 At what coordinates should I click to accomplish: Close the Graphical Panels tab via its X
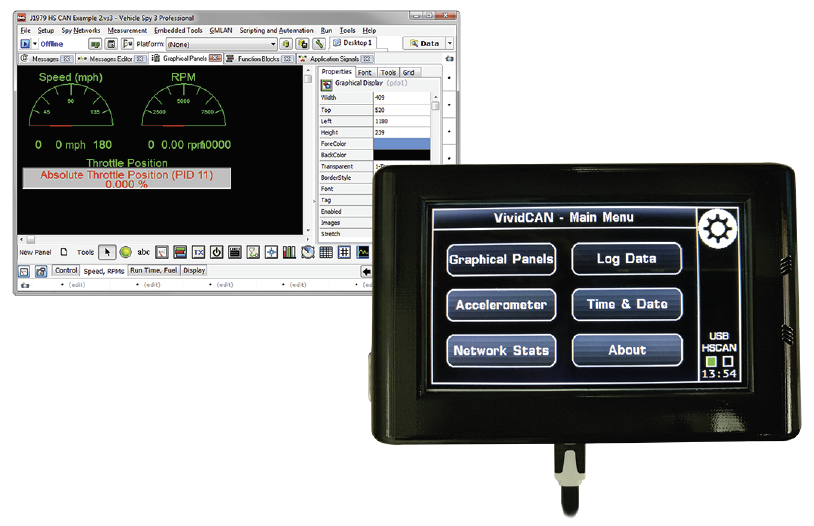pyautogui.click(x=216, y=60)
